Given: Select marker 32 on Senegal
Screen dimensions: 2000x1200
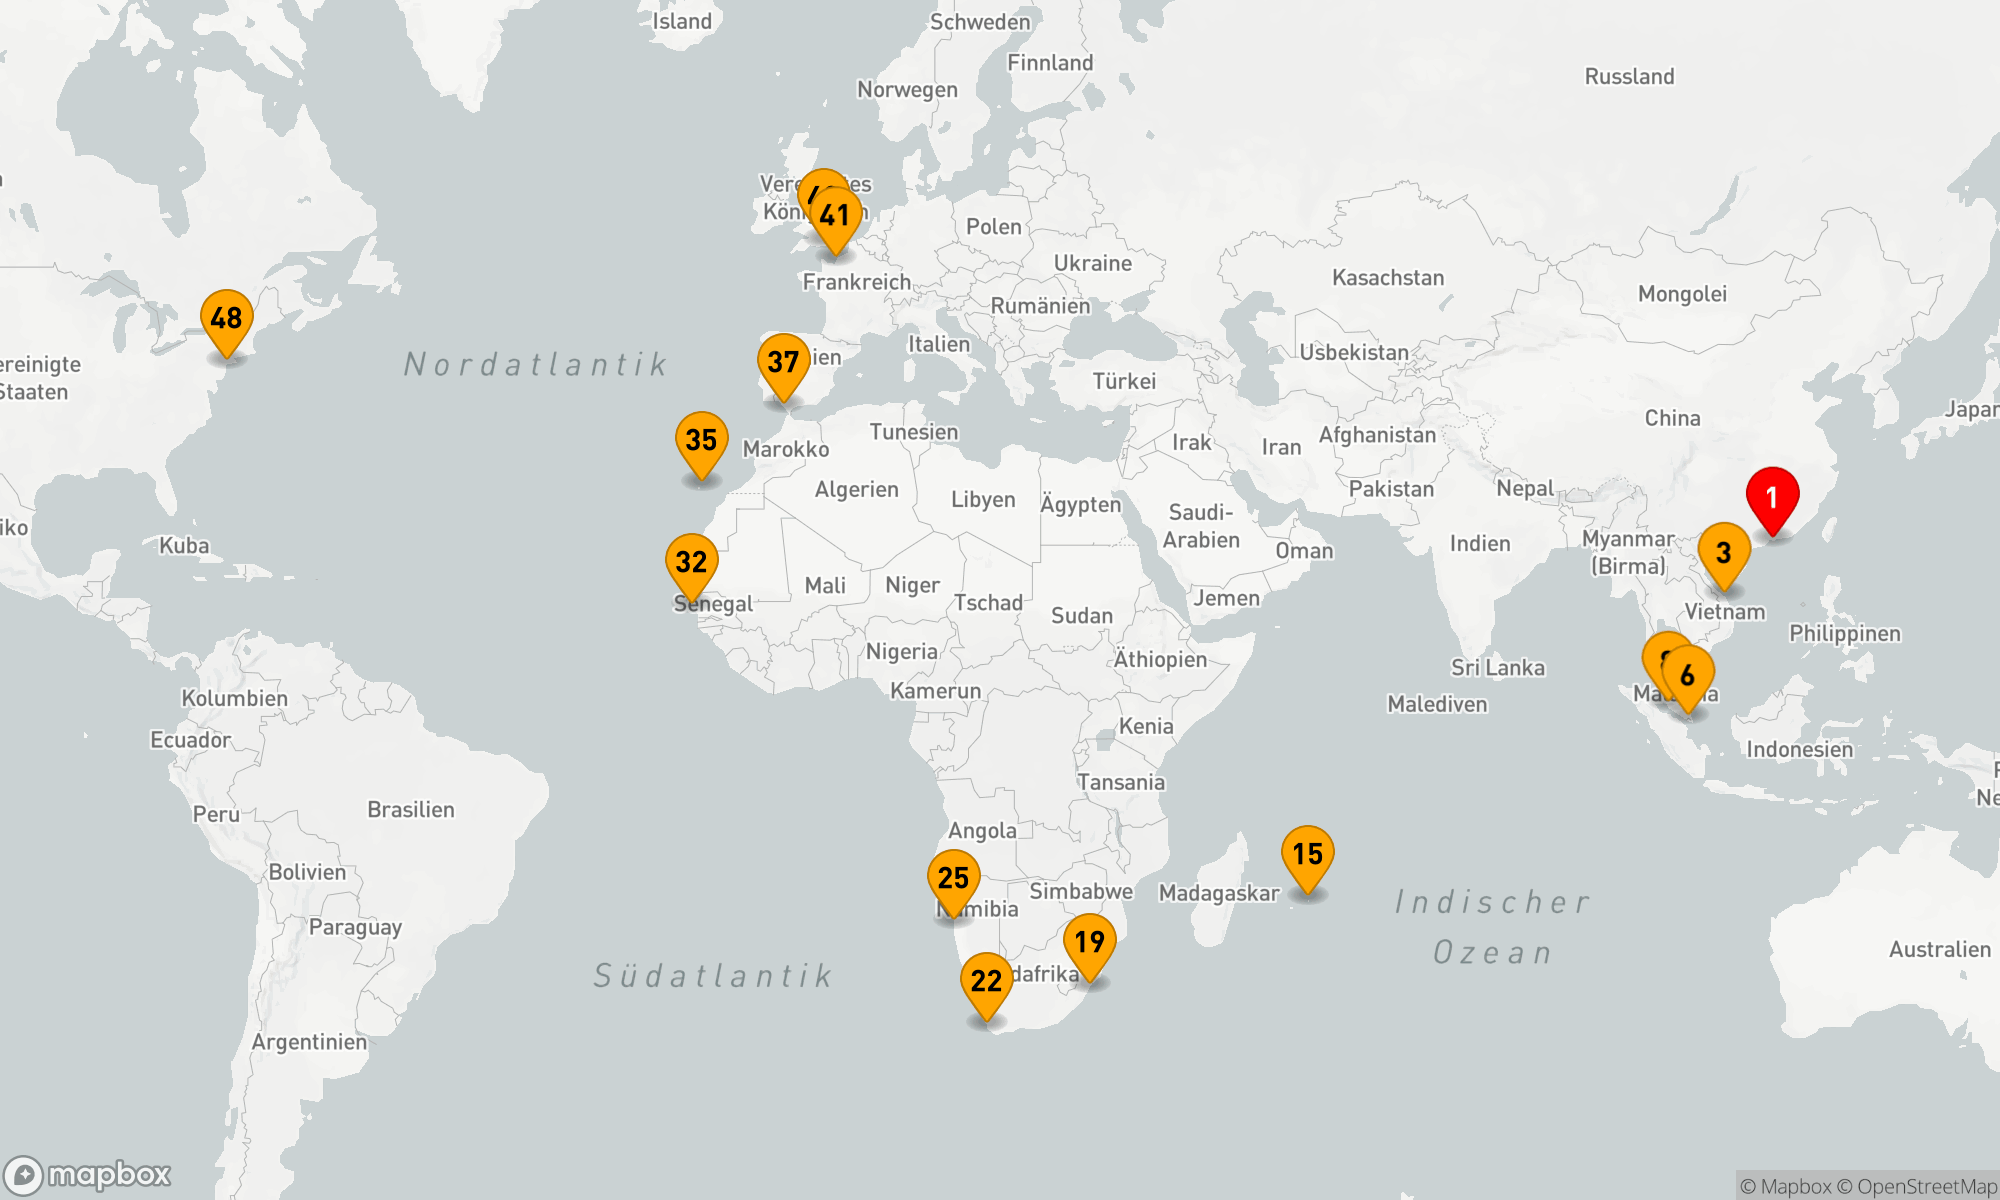Looking at the screenshot, I should pos(691,562).
